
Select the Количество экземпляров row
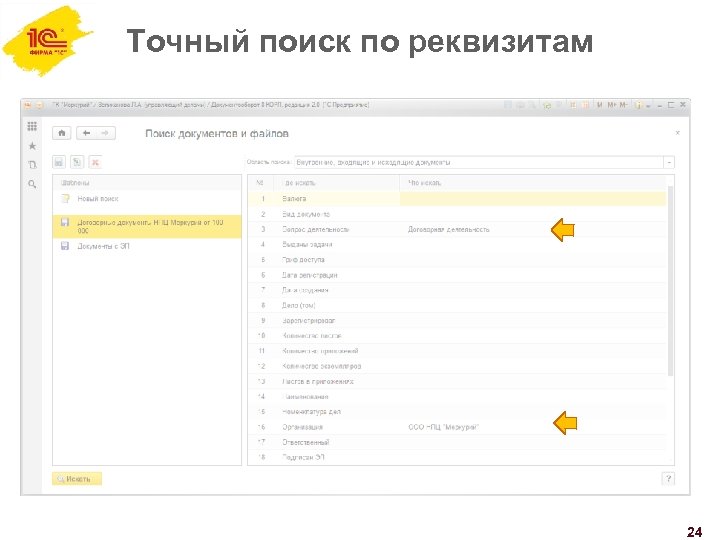(457, 366)
